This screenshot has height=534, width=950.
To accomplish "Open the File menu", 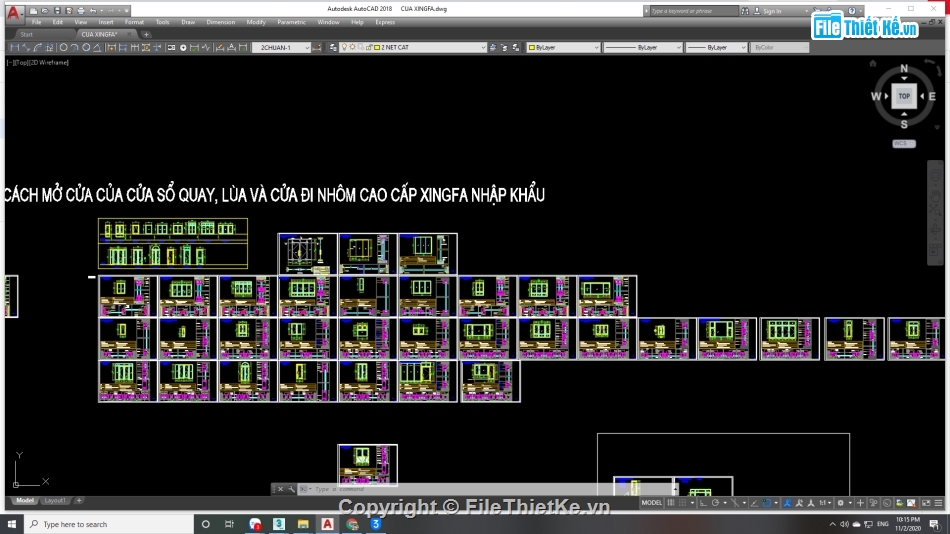I will coord(36,22).
